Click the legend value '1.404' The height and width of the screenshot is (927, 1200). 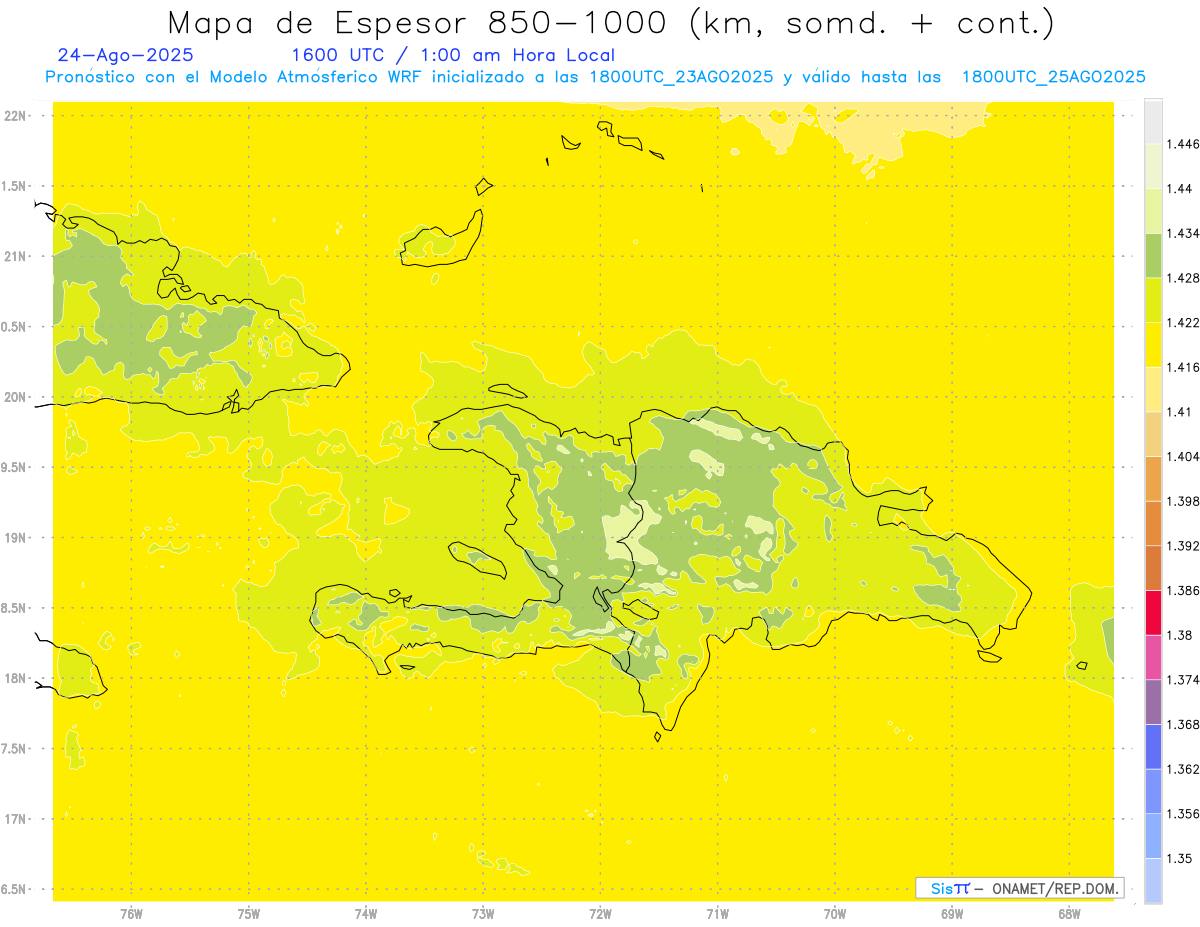pos(1183,456)
